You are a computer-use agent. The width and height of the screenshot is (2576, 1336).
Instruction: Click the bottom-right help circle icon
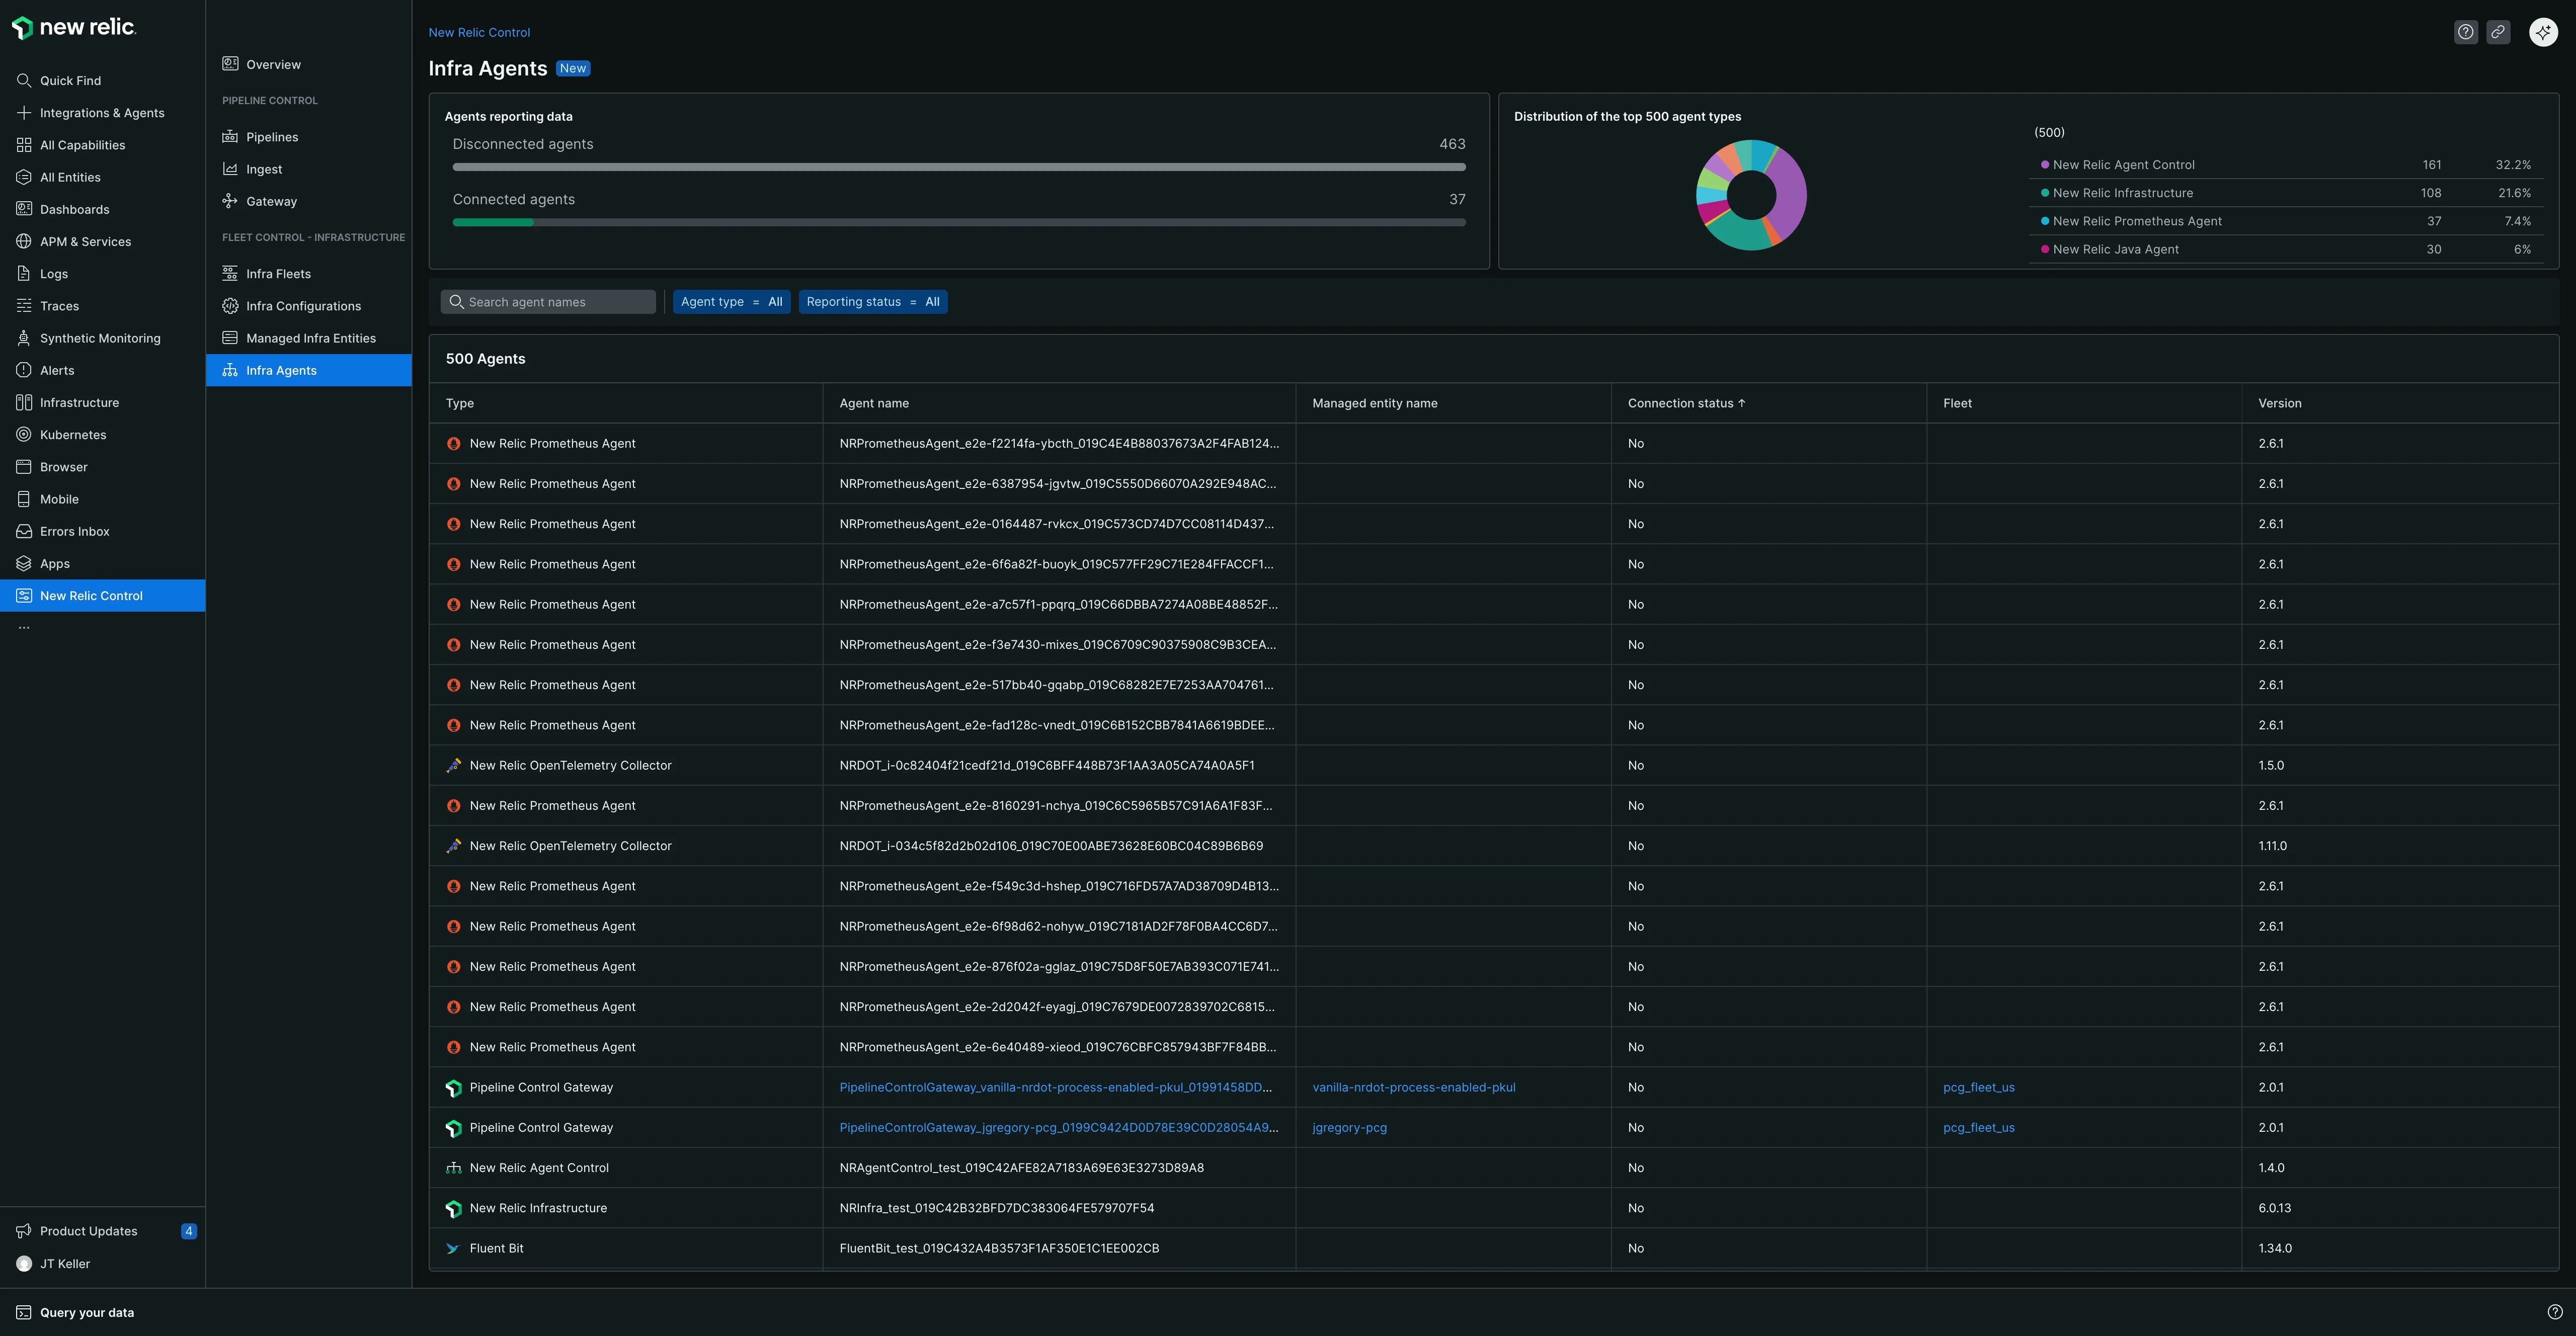[2555, 1312]
